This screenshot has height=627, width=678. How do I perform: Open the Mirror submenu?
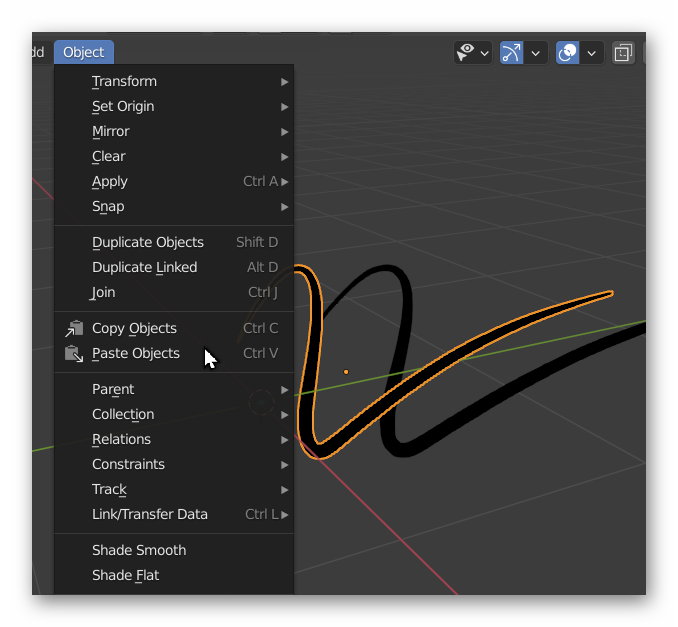point(174,131)
